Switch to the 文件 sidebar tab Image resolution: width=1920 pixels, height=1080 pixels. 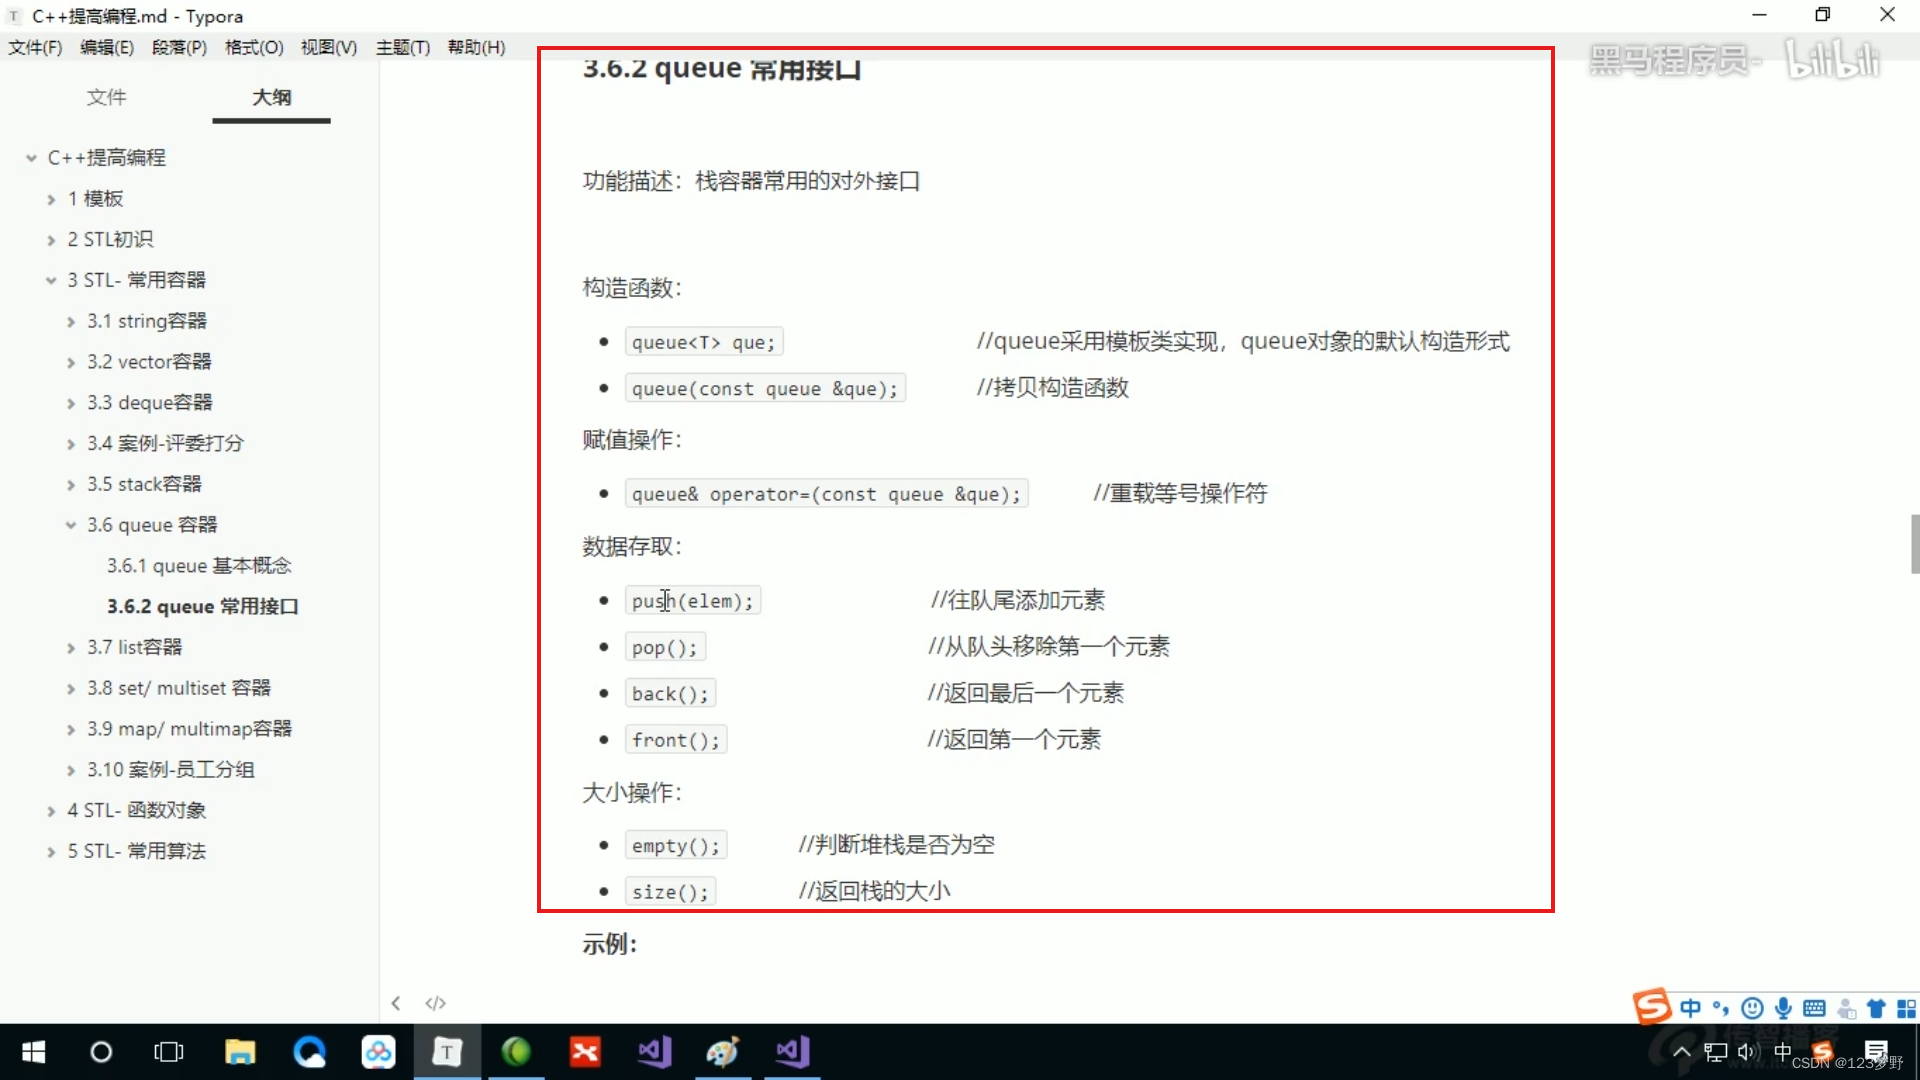[106, 97]
